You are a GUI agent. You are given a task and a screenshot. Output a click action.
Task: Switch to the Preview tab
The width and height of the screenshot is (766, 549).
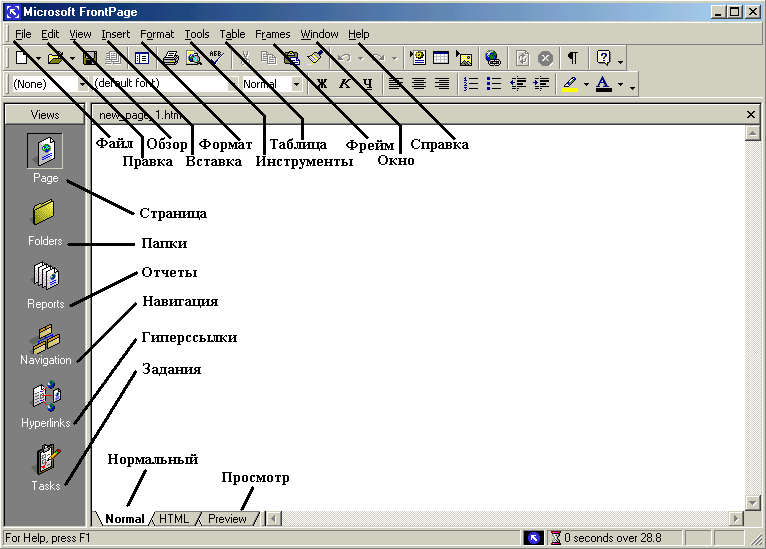click(x=227, y=519)
